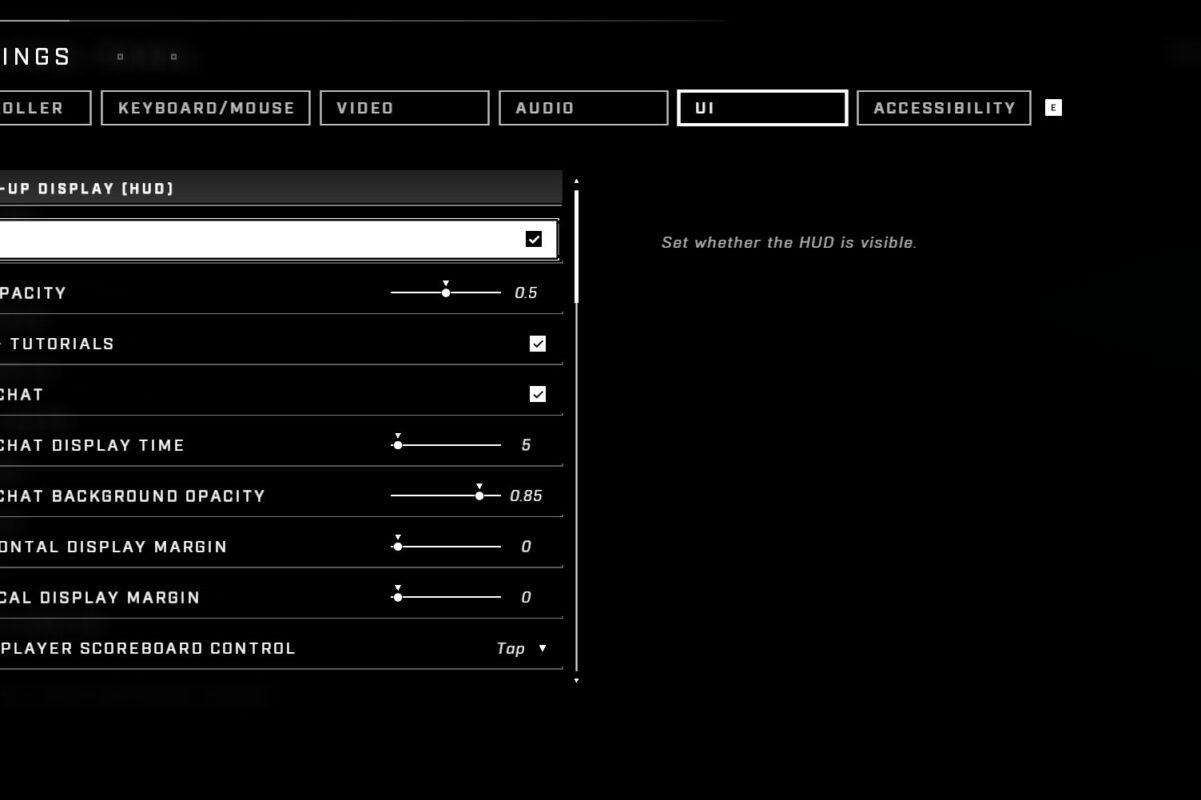Click the scrollbar's top up arrow

click(576, 182)
